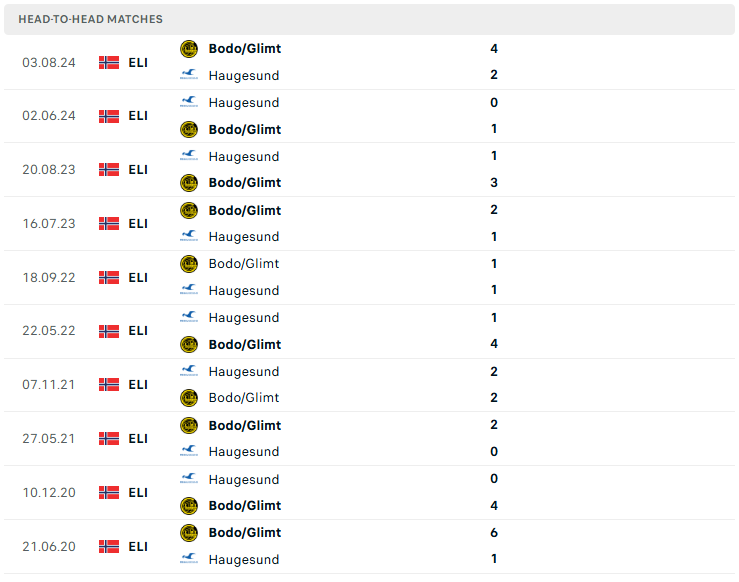The width and height of the screenshot is (739, 582).
Task: Open Haugesund team from 07.11.21 match
Action: 243,372
